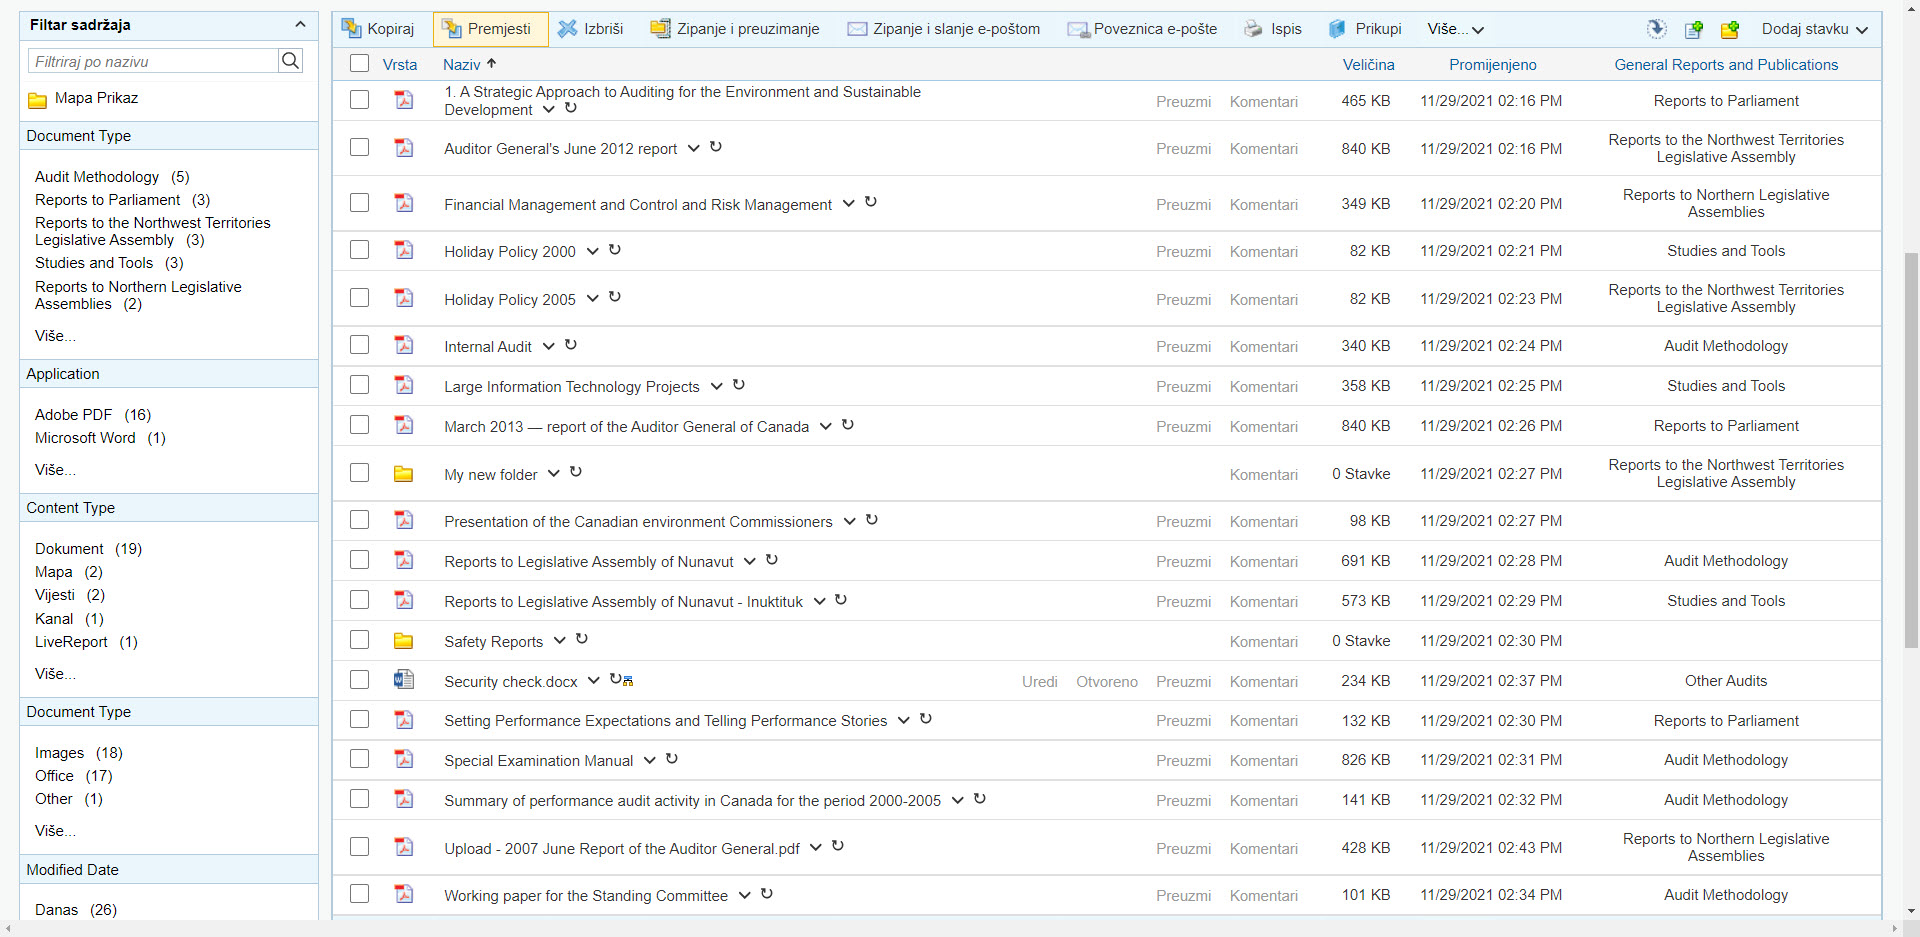Tick the checkbox for Holiday Policy 2000
The height and width of the screenshot is (937, 1920).
coord(360,250)
